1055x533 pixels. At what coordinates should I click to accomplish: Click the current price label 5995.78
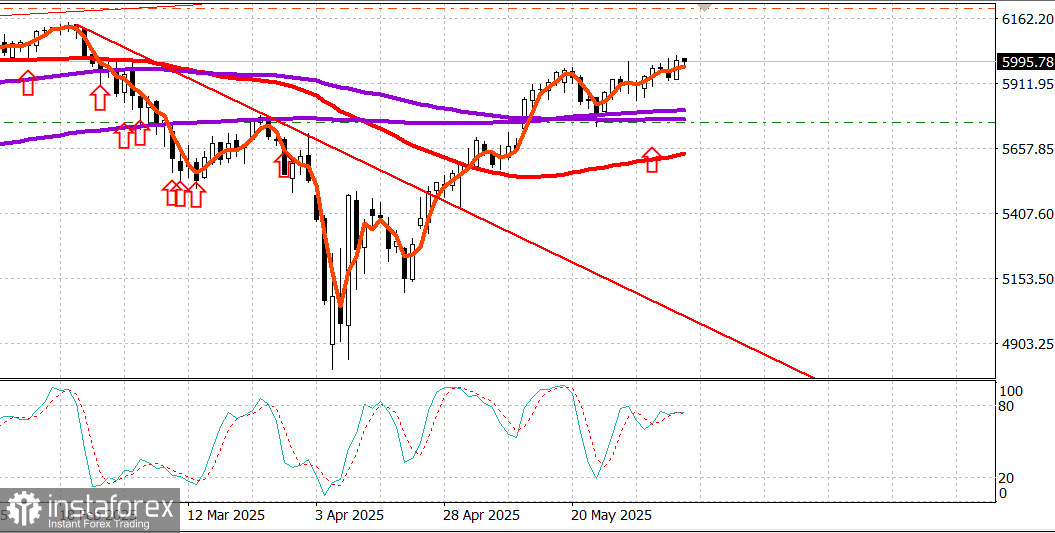[x=1025, y=62]
